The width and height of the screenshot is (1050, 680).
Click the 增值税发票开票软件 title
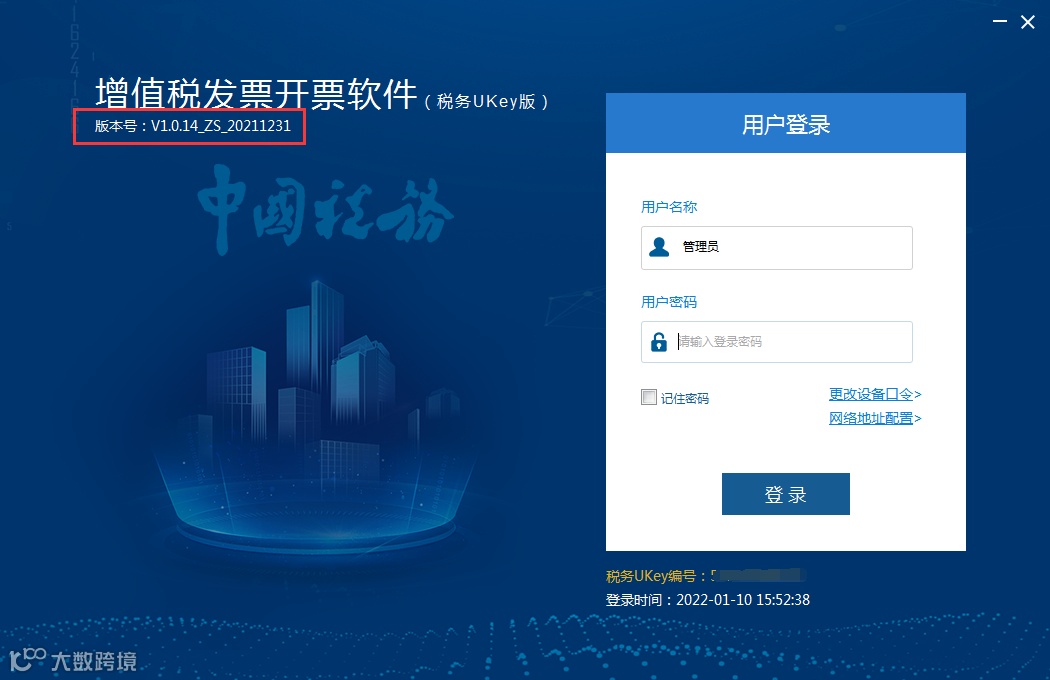click(256, 93)
